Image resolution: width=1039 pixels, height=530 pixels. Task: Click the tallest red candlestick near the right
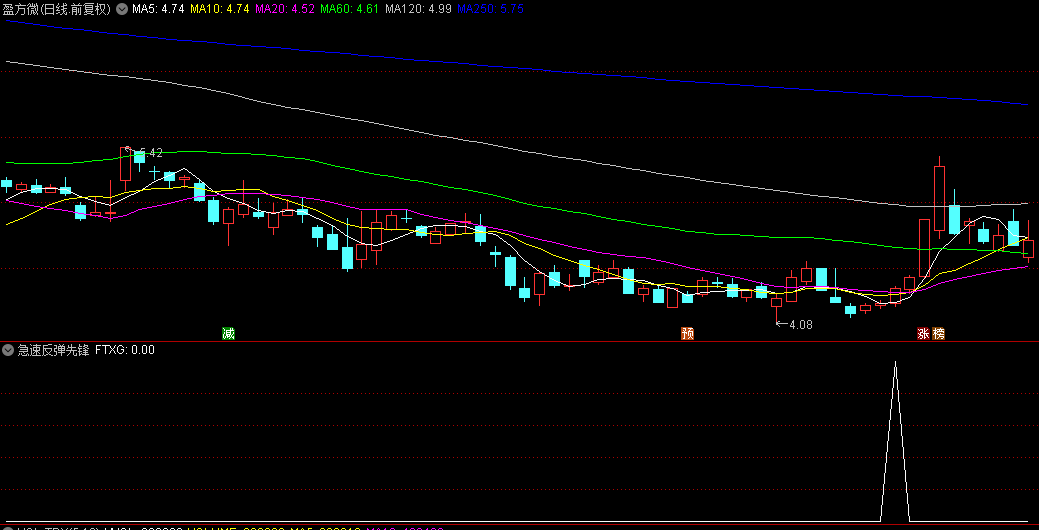point(939,197)
